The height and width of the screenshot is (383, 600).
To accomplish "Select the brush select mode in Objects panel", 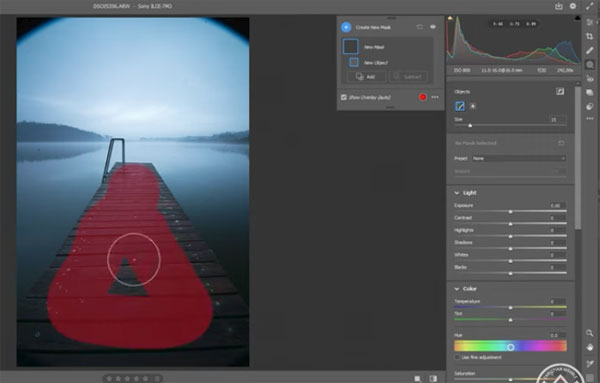I will point(460,106).
